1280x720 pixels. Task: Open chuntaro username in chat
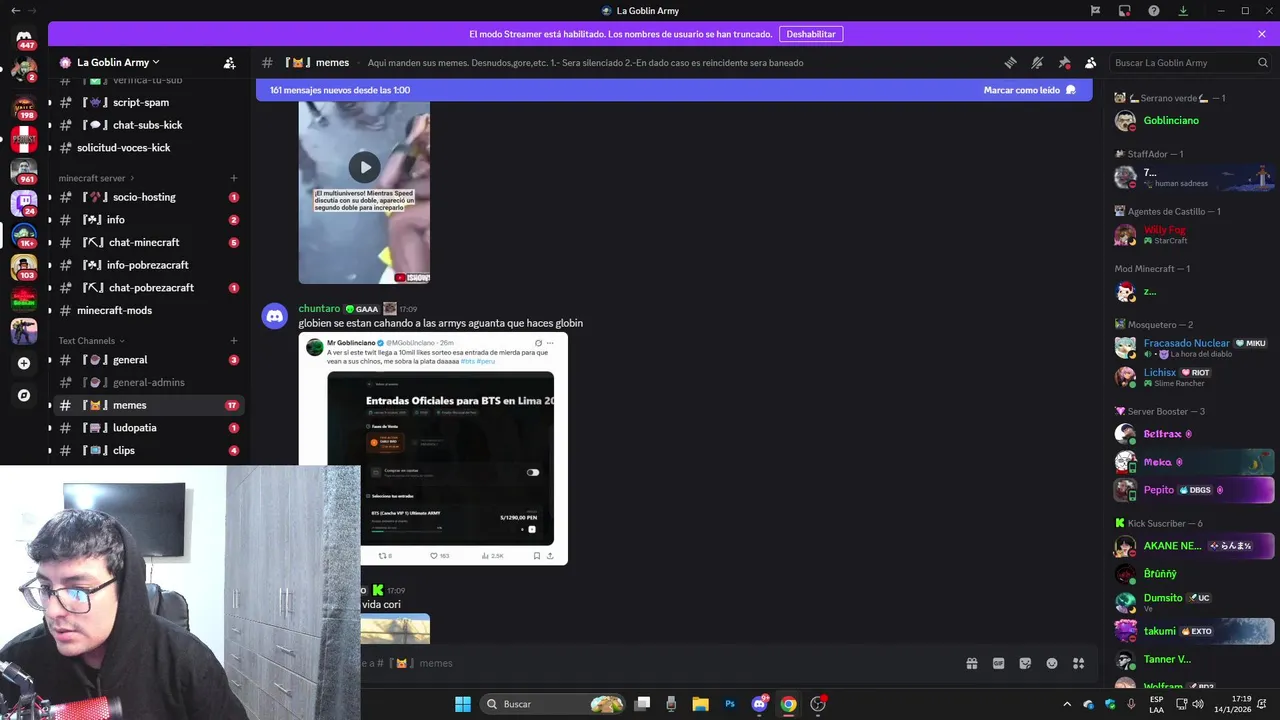(320, 309)
